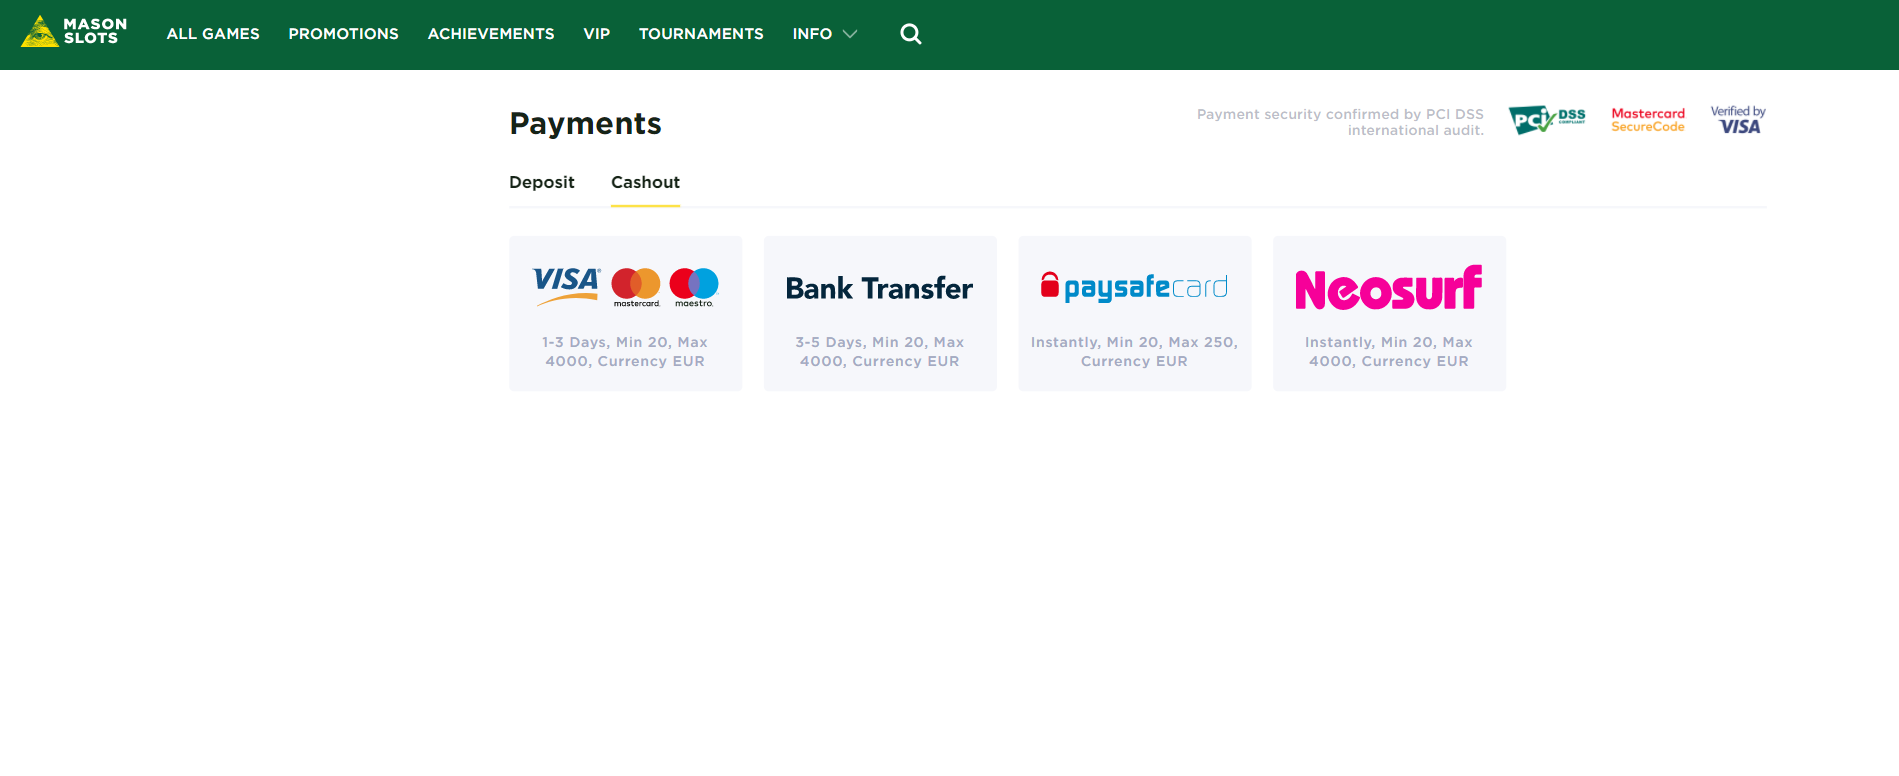Click the Payments page heading
The height and width of the screenshot is (776, 1899).
[585, 123]
